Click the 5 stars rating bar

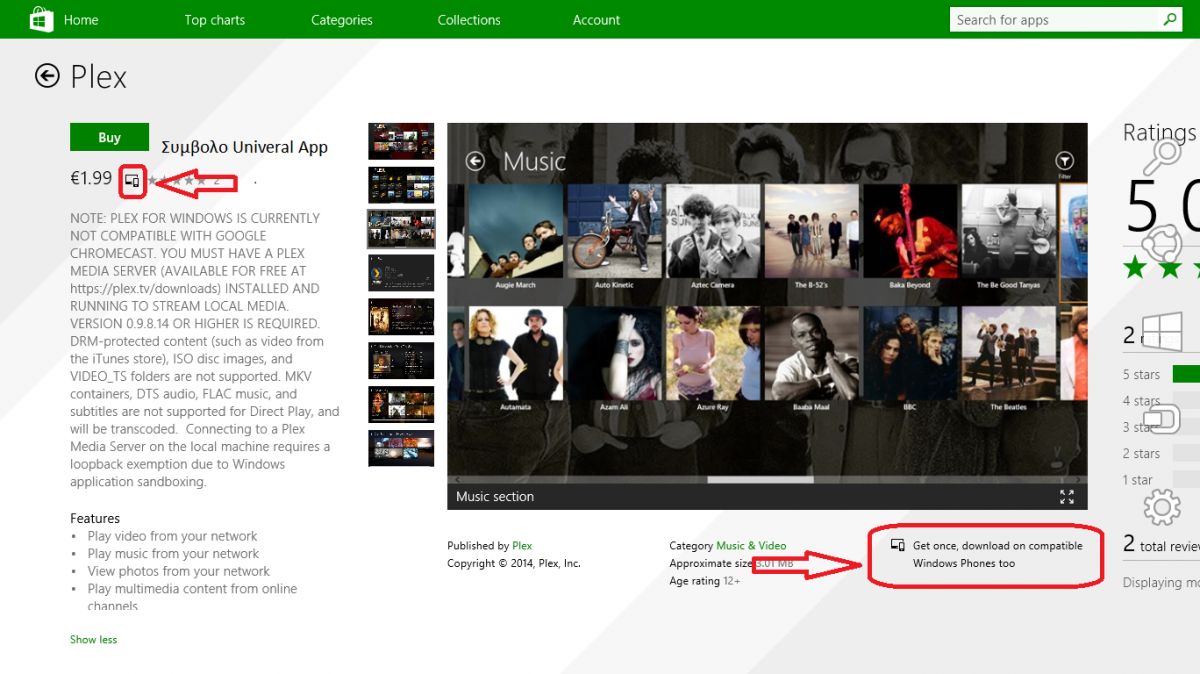coord(1186,374)
